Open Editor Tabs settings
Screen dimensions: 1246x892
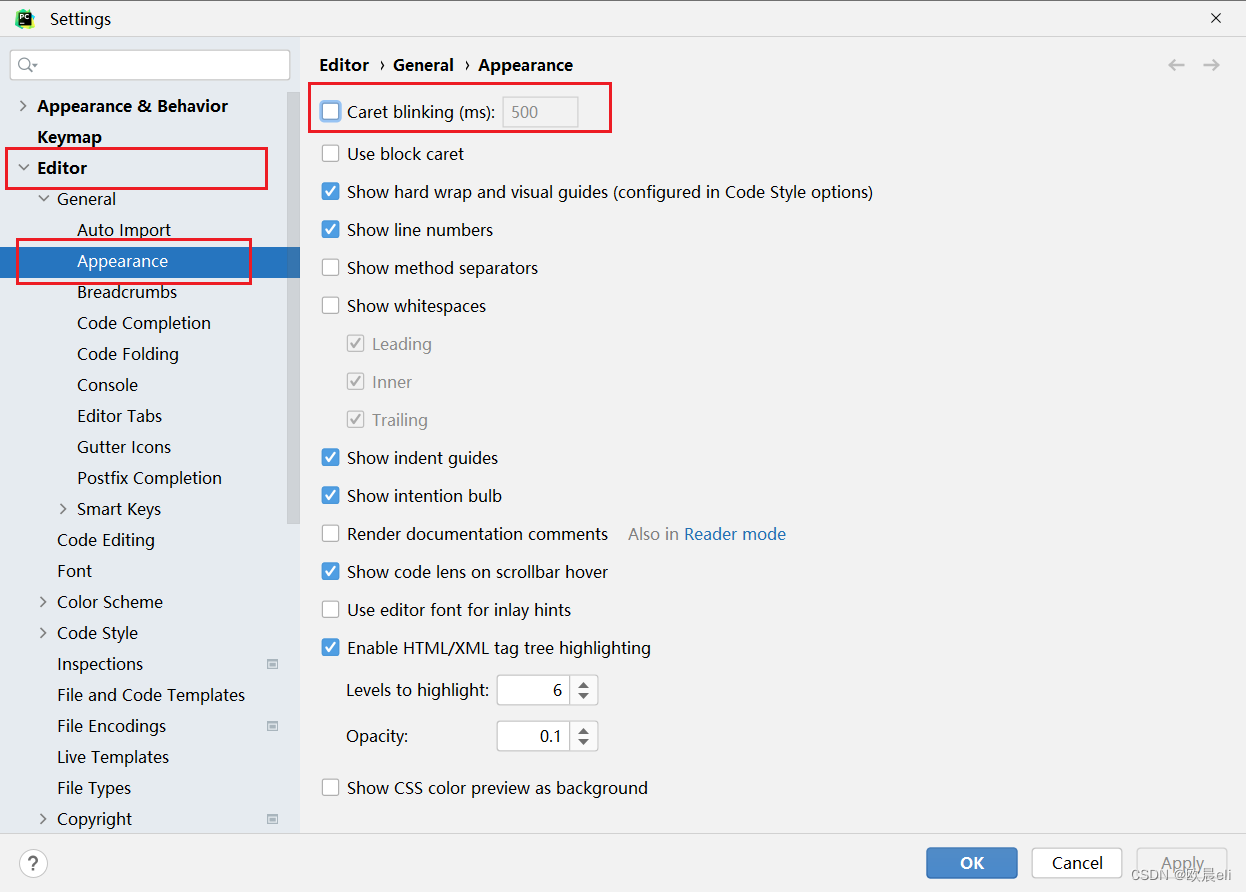(x=119, y=416)
